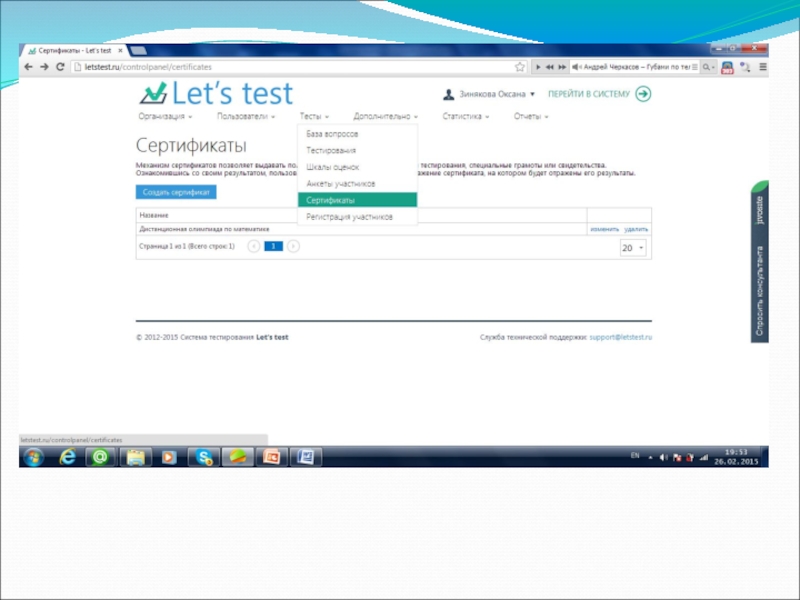The width and height of the screenshot is (800, 600).
Task: Close the Сертификаты browser tab
Action: click(120, 51)
